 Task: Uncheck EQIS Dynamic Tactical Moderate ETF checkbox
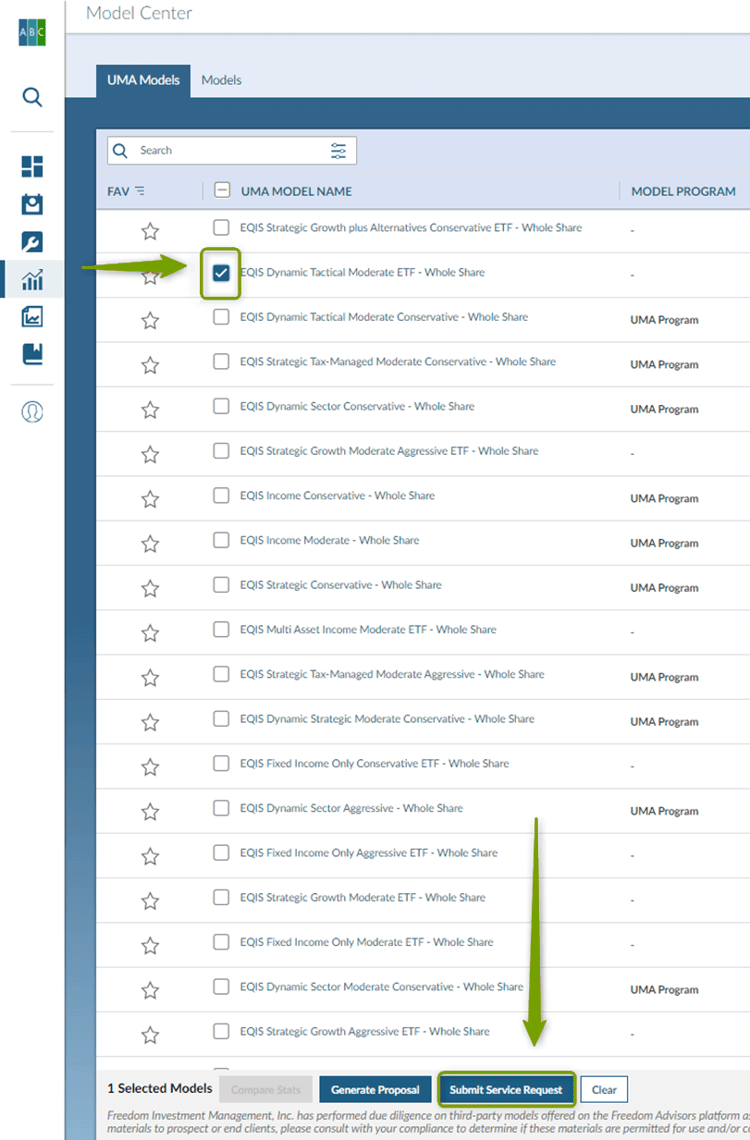click(221, 273)
